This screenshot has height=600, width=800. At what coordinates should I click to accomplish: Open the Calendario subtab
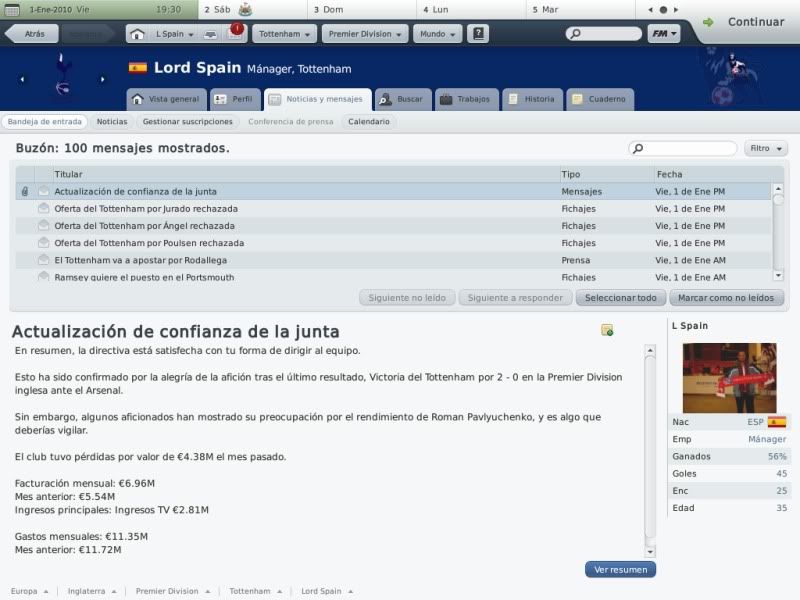click(368, 121)
